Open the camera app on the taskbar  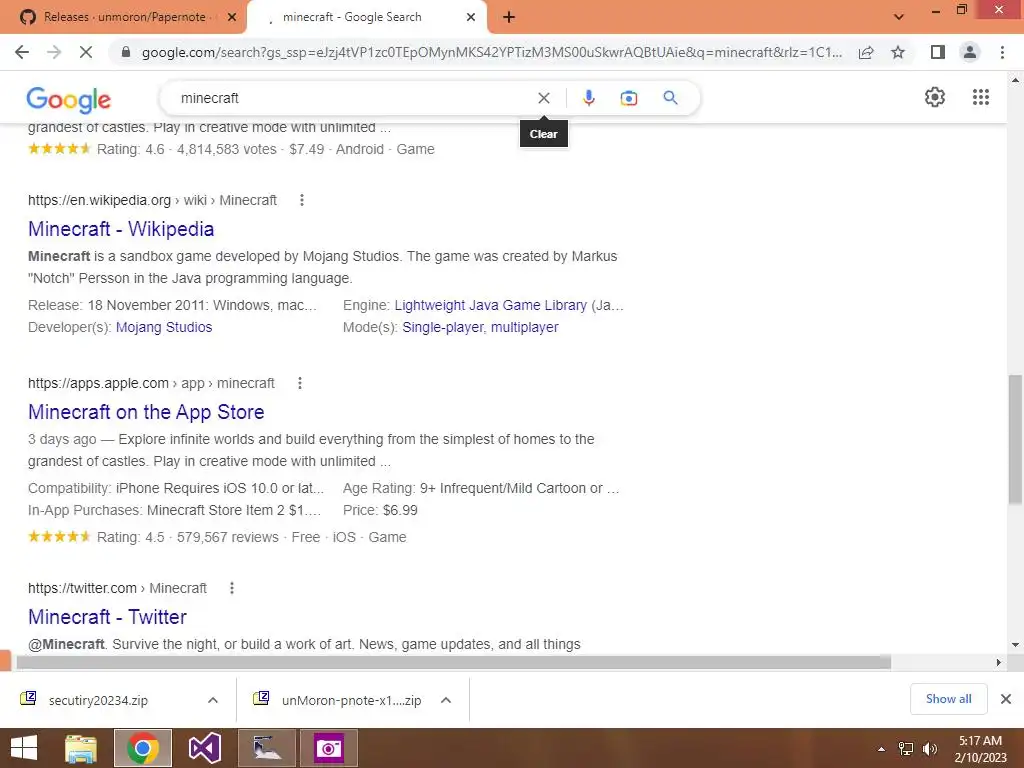pyautogui.click(x=328, y=748)
